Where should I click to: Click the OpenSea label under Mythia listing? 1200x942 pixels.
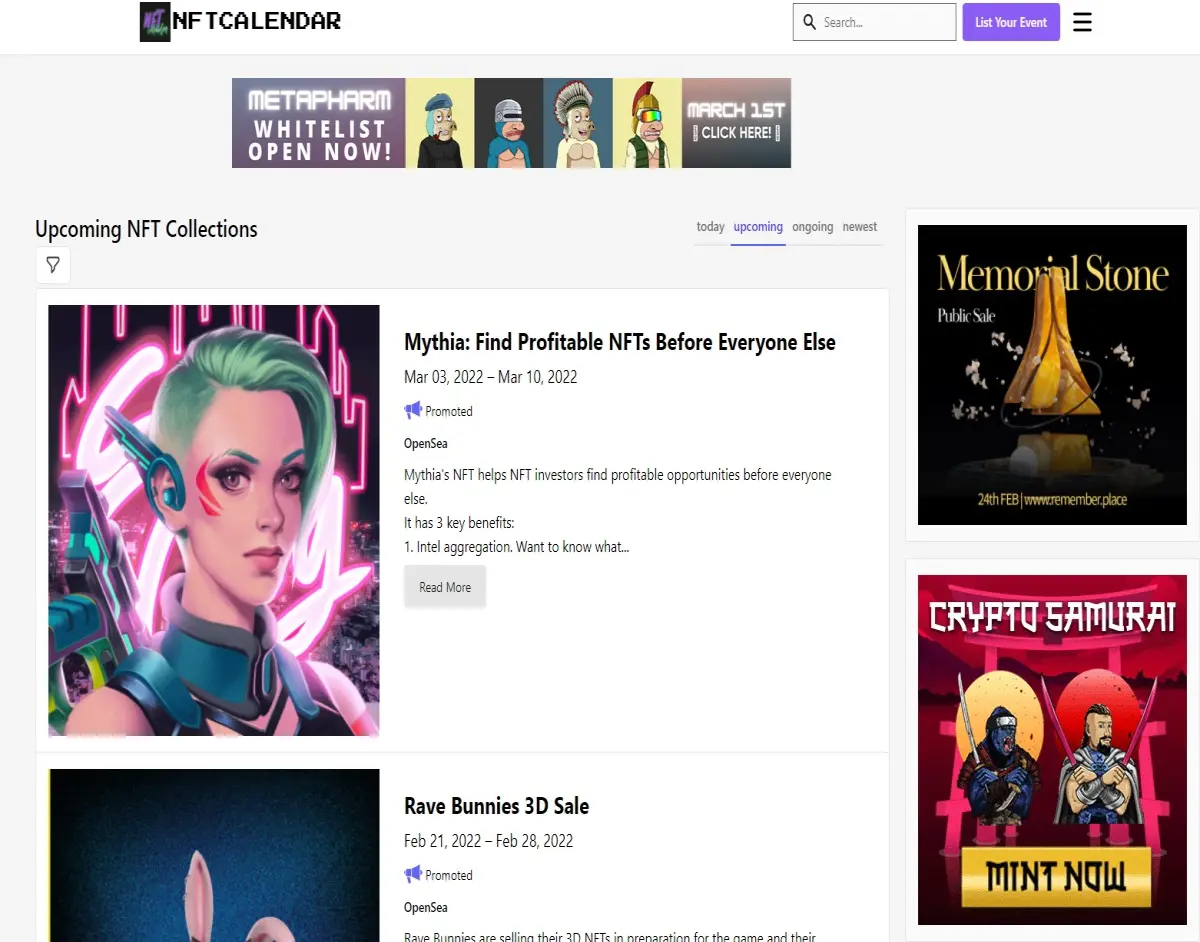426,443
